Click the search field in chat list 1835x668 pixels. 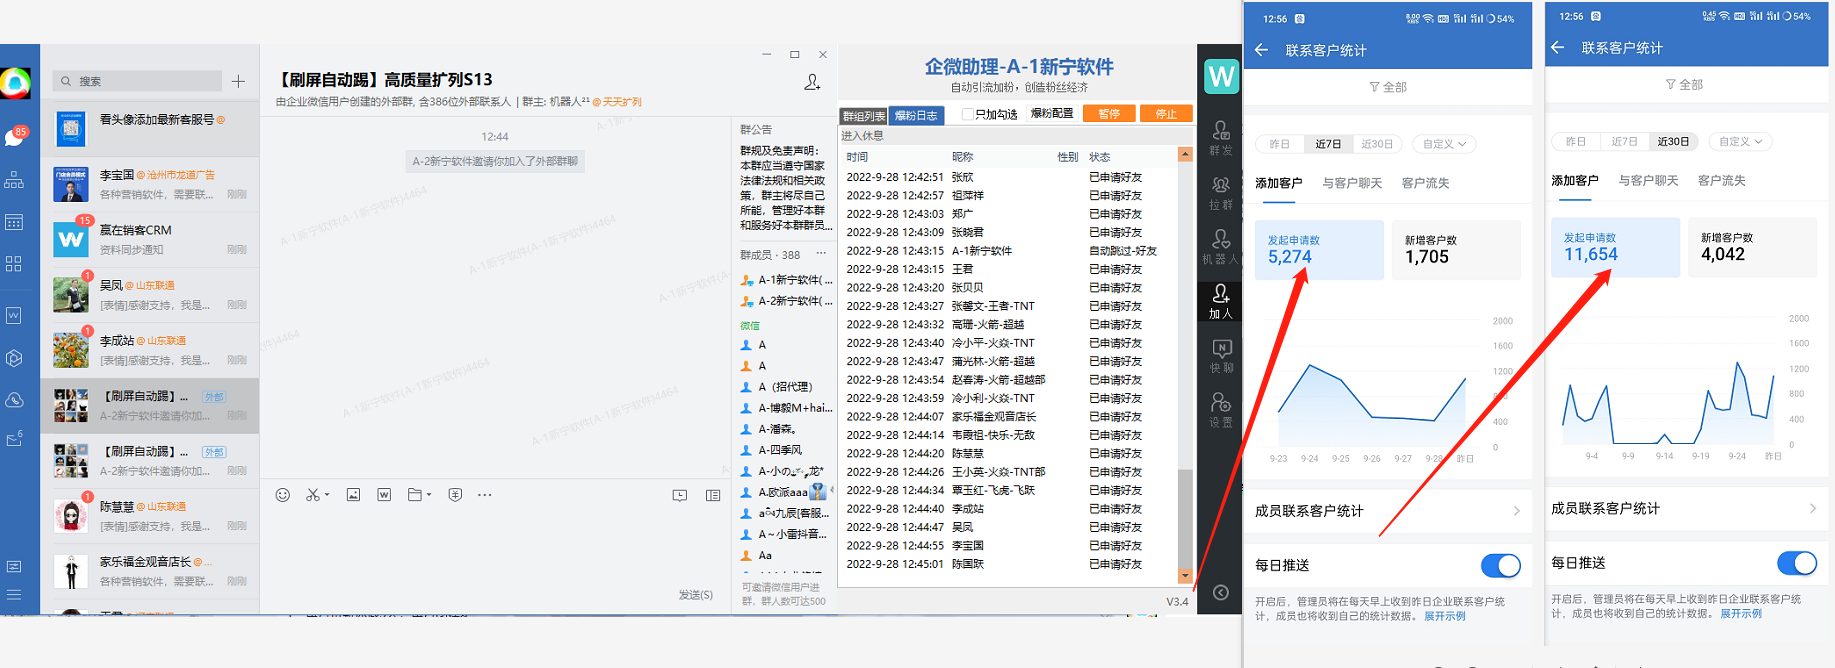[x=140, y=81]
